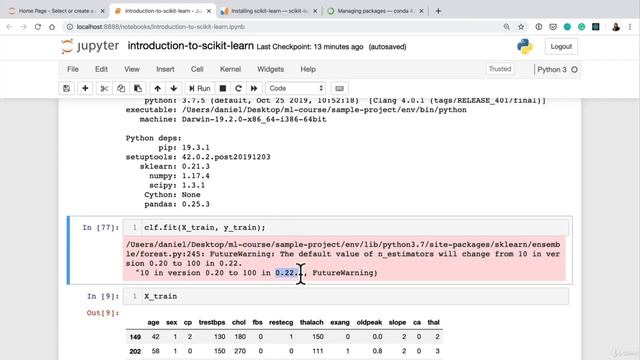Rename notebook title introduction-to-scikit-learn
The width and height of the screenshot is (640, 360).
(191, 46)
